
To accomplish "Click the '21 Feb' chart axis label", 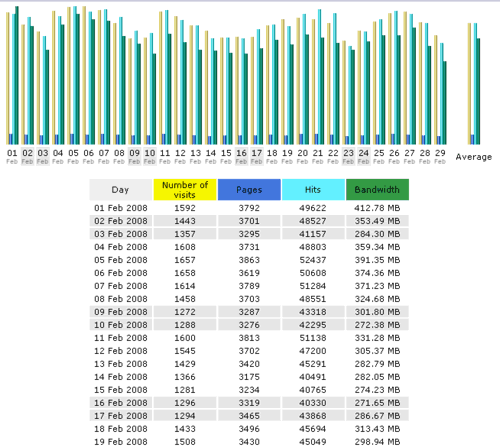I will 318,156.
